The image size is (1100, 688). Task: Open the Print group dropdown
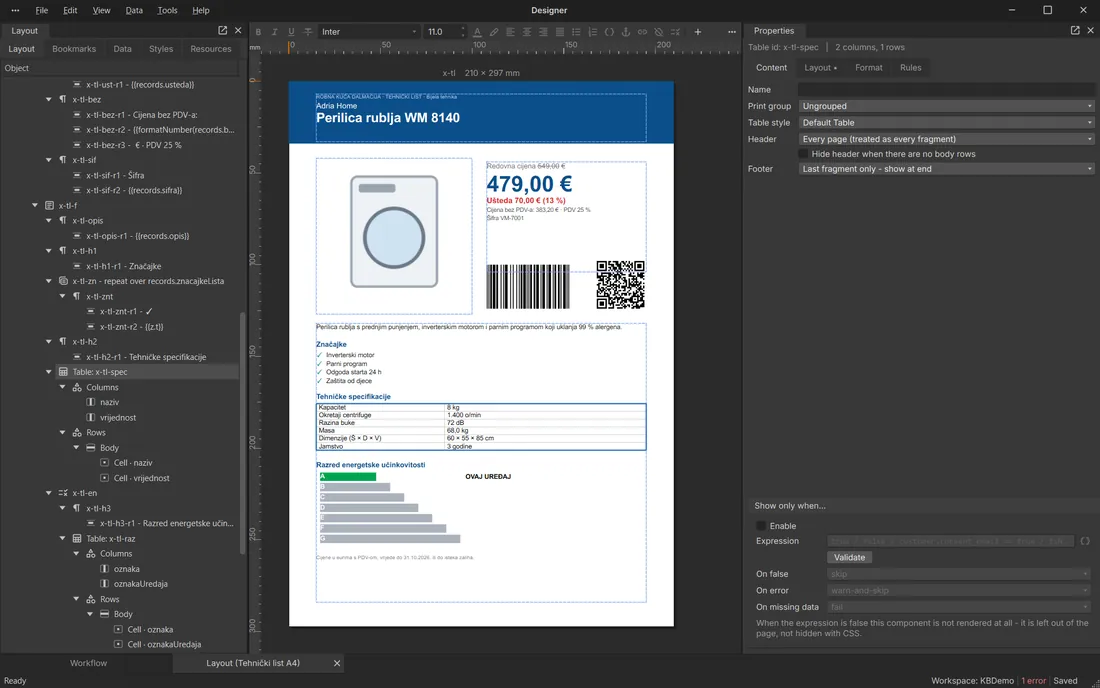point(946,106)
